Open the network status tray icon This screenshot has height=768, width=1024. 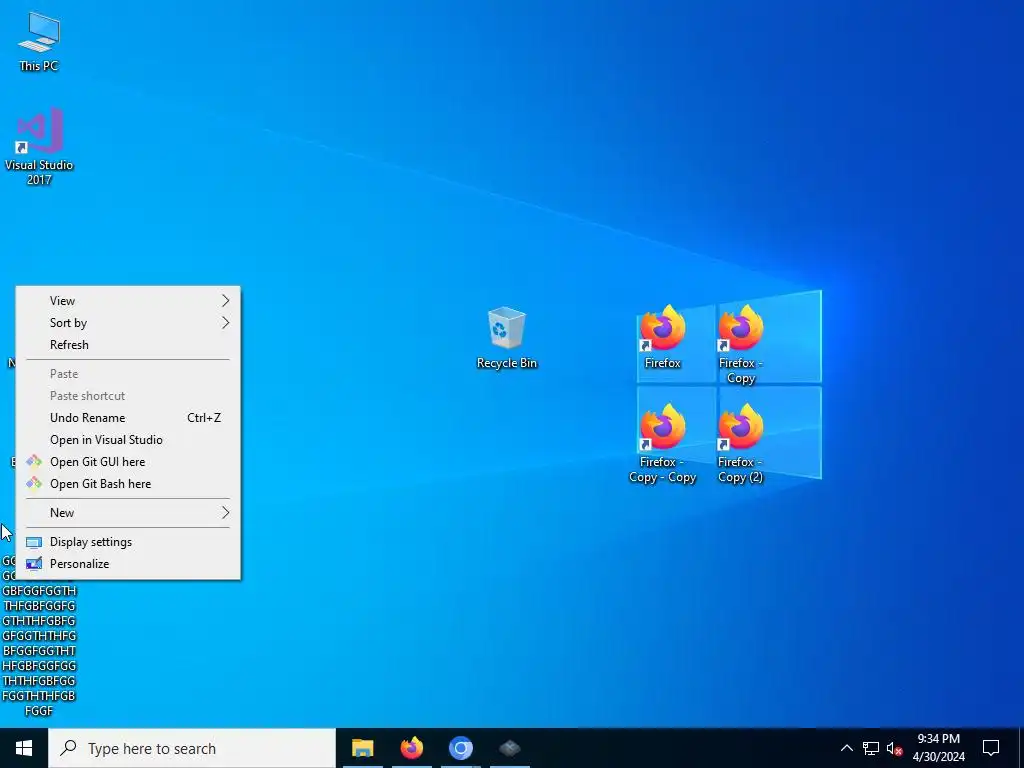[x=871, y=748]
